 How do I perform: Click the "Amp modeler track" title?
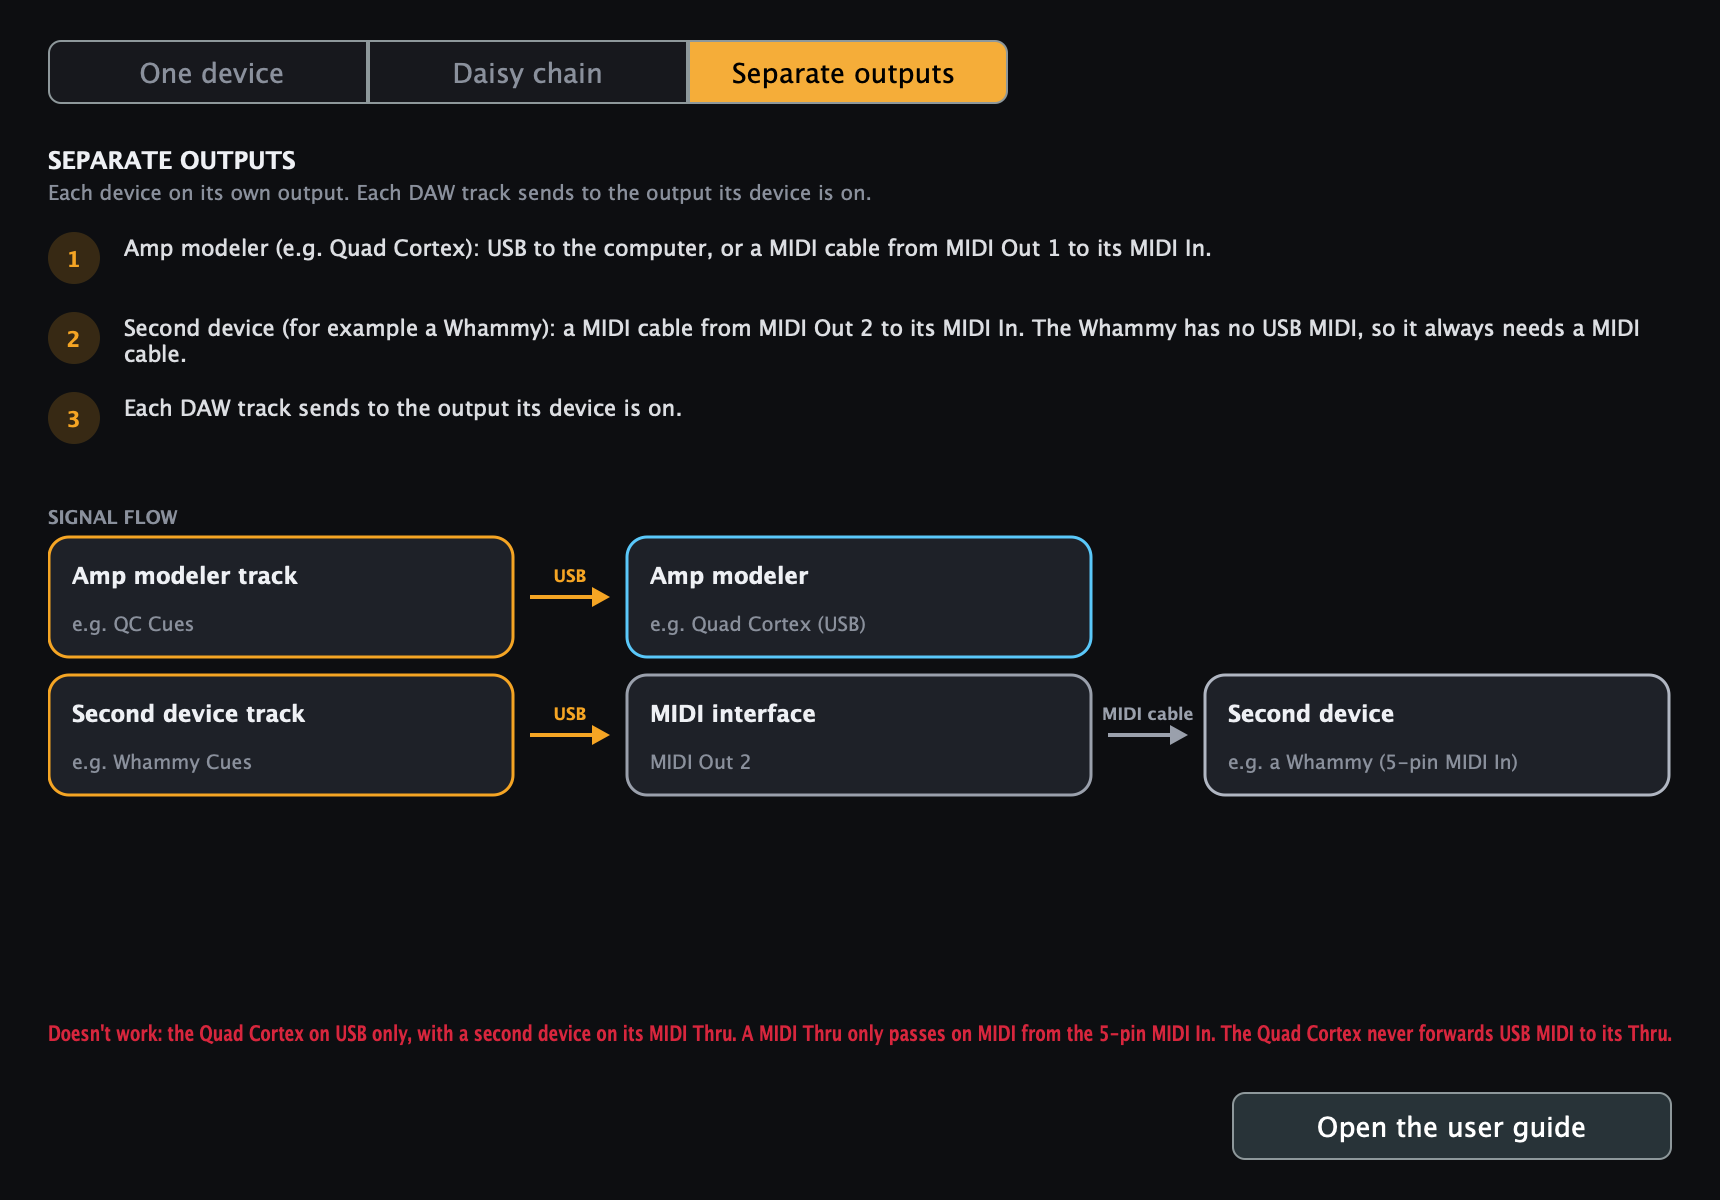click(185, 576)
